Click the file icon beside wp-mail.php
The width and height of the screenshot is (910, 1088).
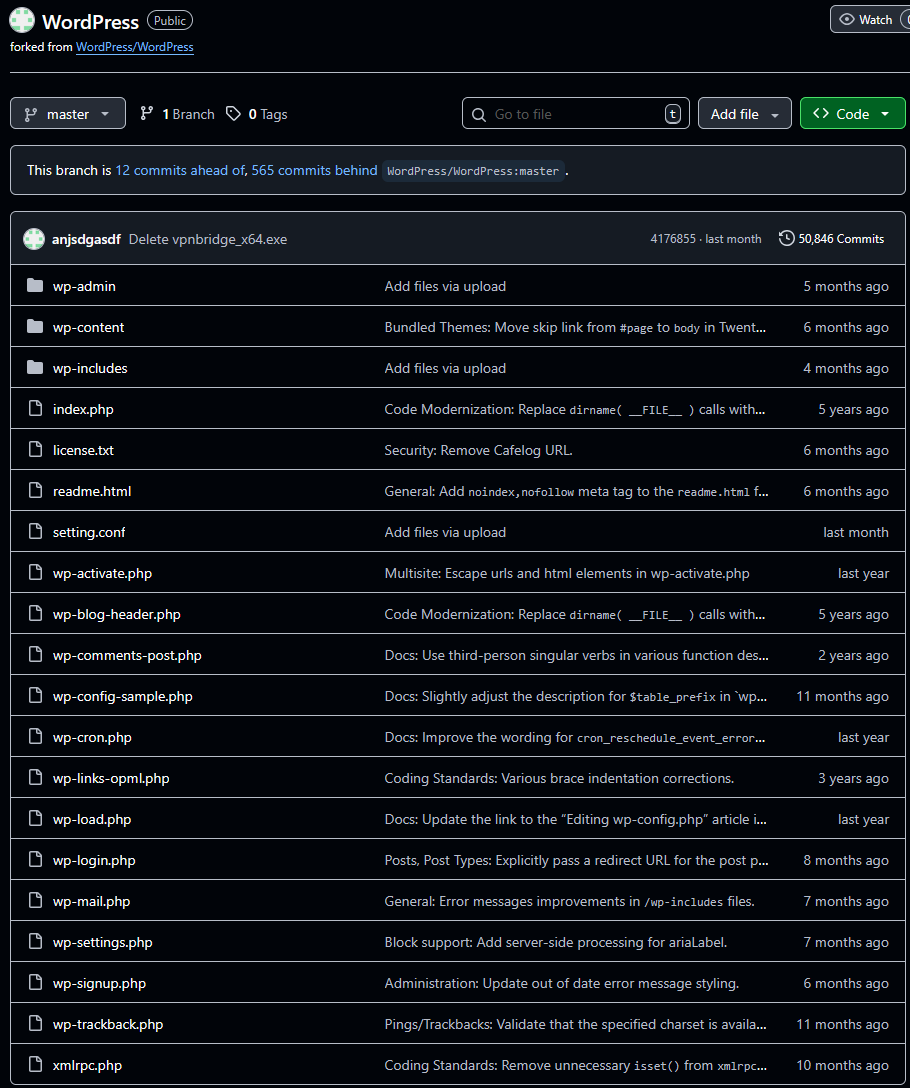tap(35, 900)
